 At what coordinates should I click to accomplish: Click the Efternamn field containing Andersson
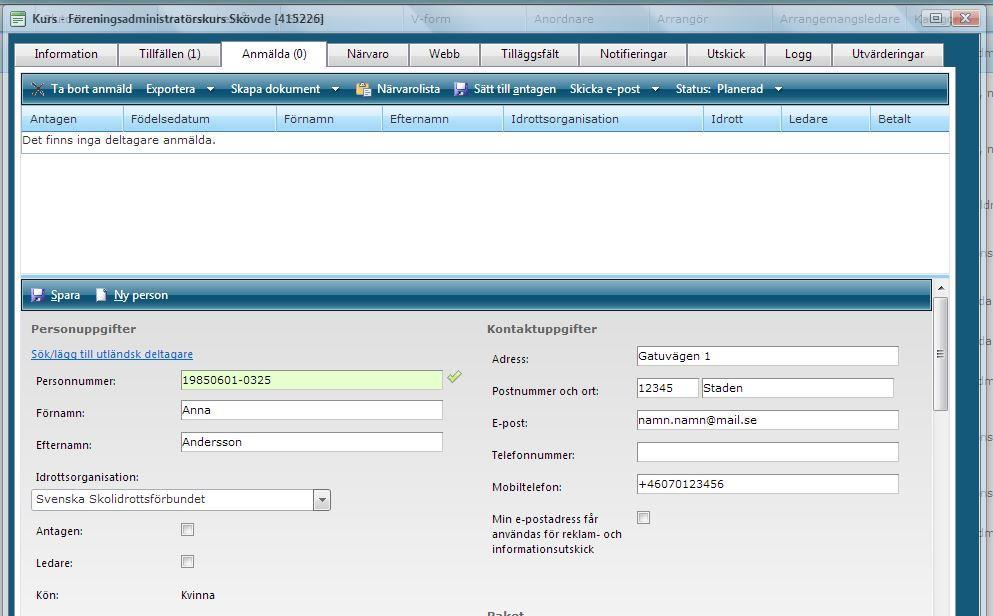coord(312,442)
